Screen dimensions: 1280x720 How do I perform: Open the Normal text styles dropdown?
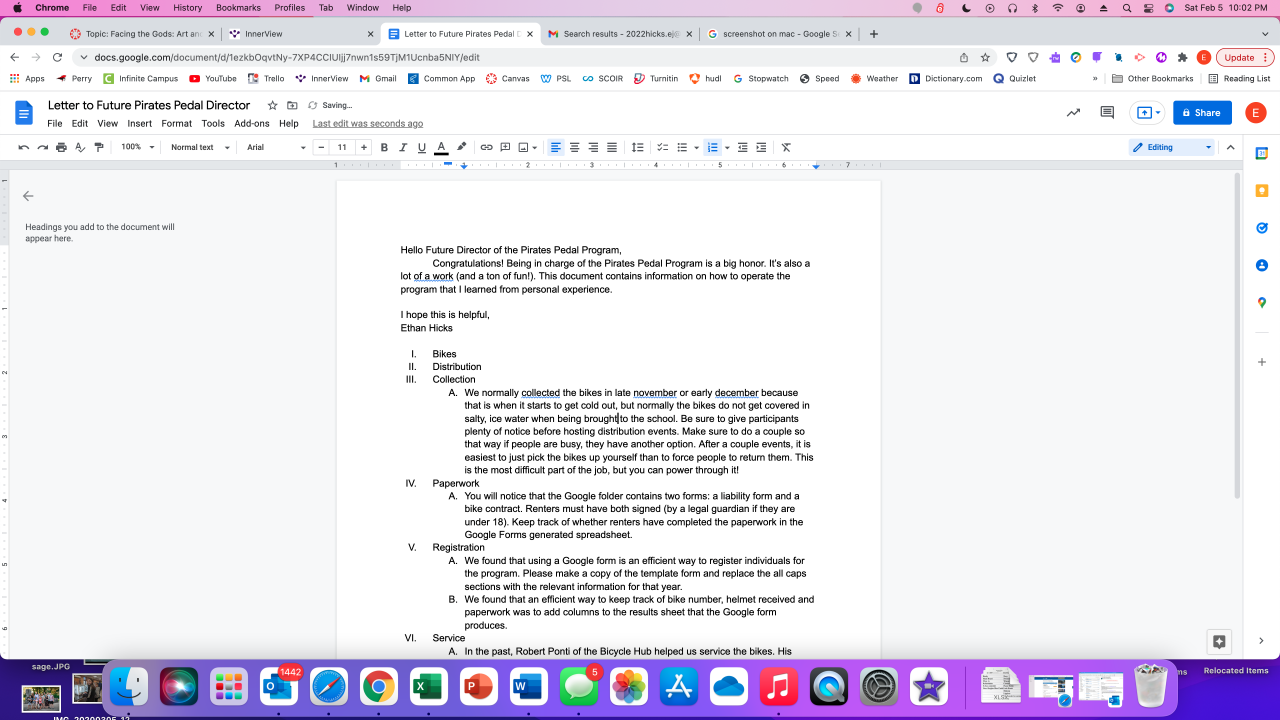[200, 147]
